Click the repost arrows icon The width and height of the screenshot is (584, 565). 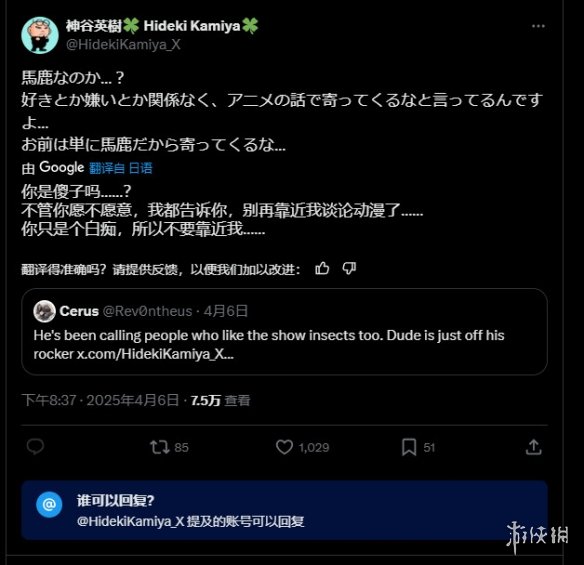click(x=159, y=447)
